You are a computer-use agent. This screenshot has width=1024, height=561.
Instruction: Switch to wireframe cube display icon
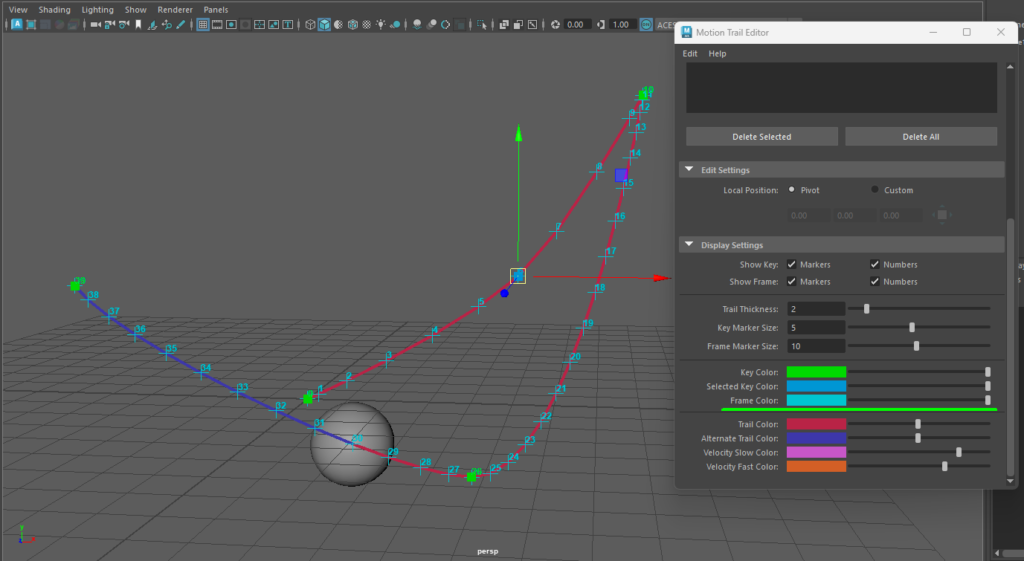[310, 24]
